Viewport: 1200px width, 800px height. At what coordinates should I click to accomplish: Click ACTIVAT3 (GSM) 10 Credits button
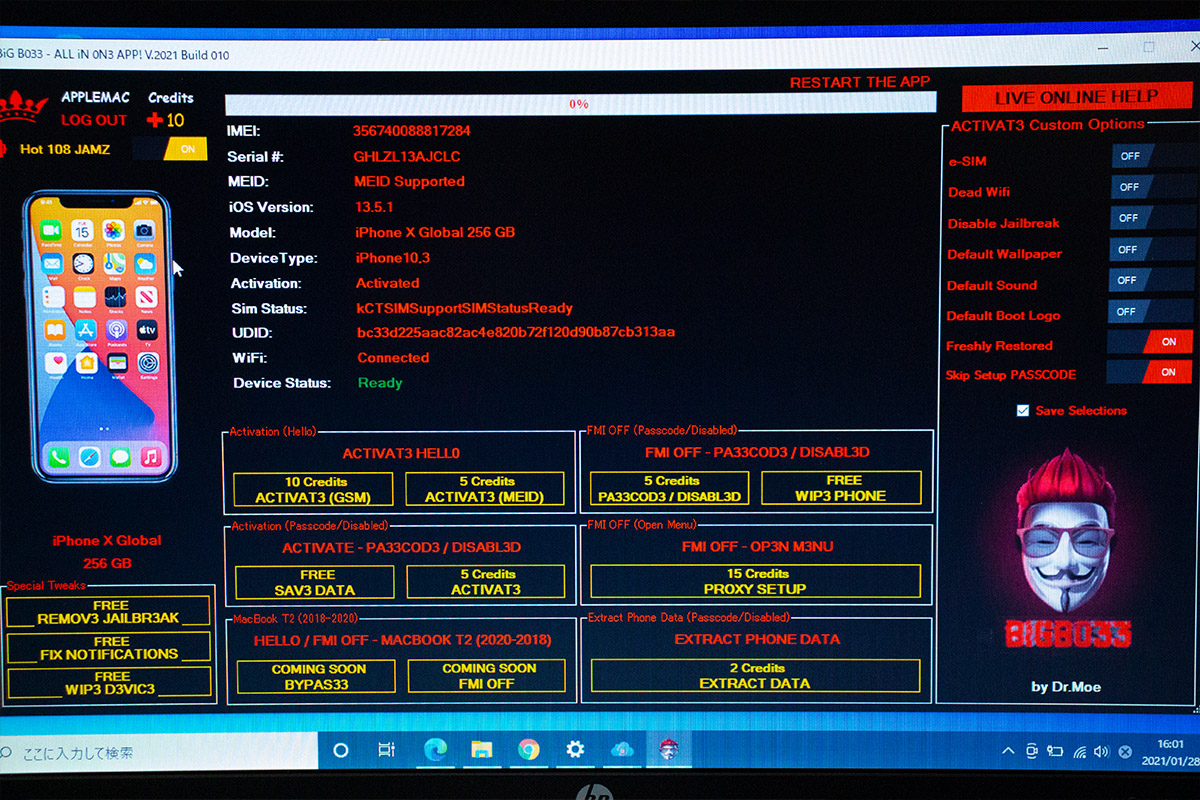pos(315,489)
